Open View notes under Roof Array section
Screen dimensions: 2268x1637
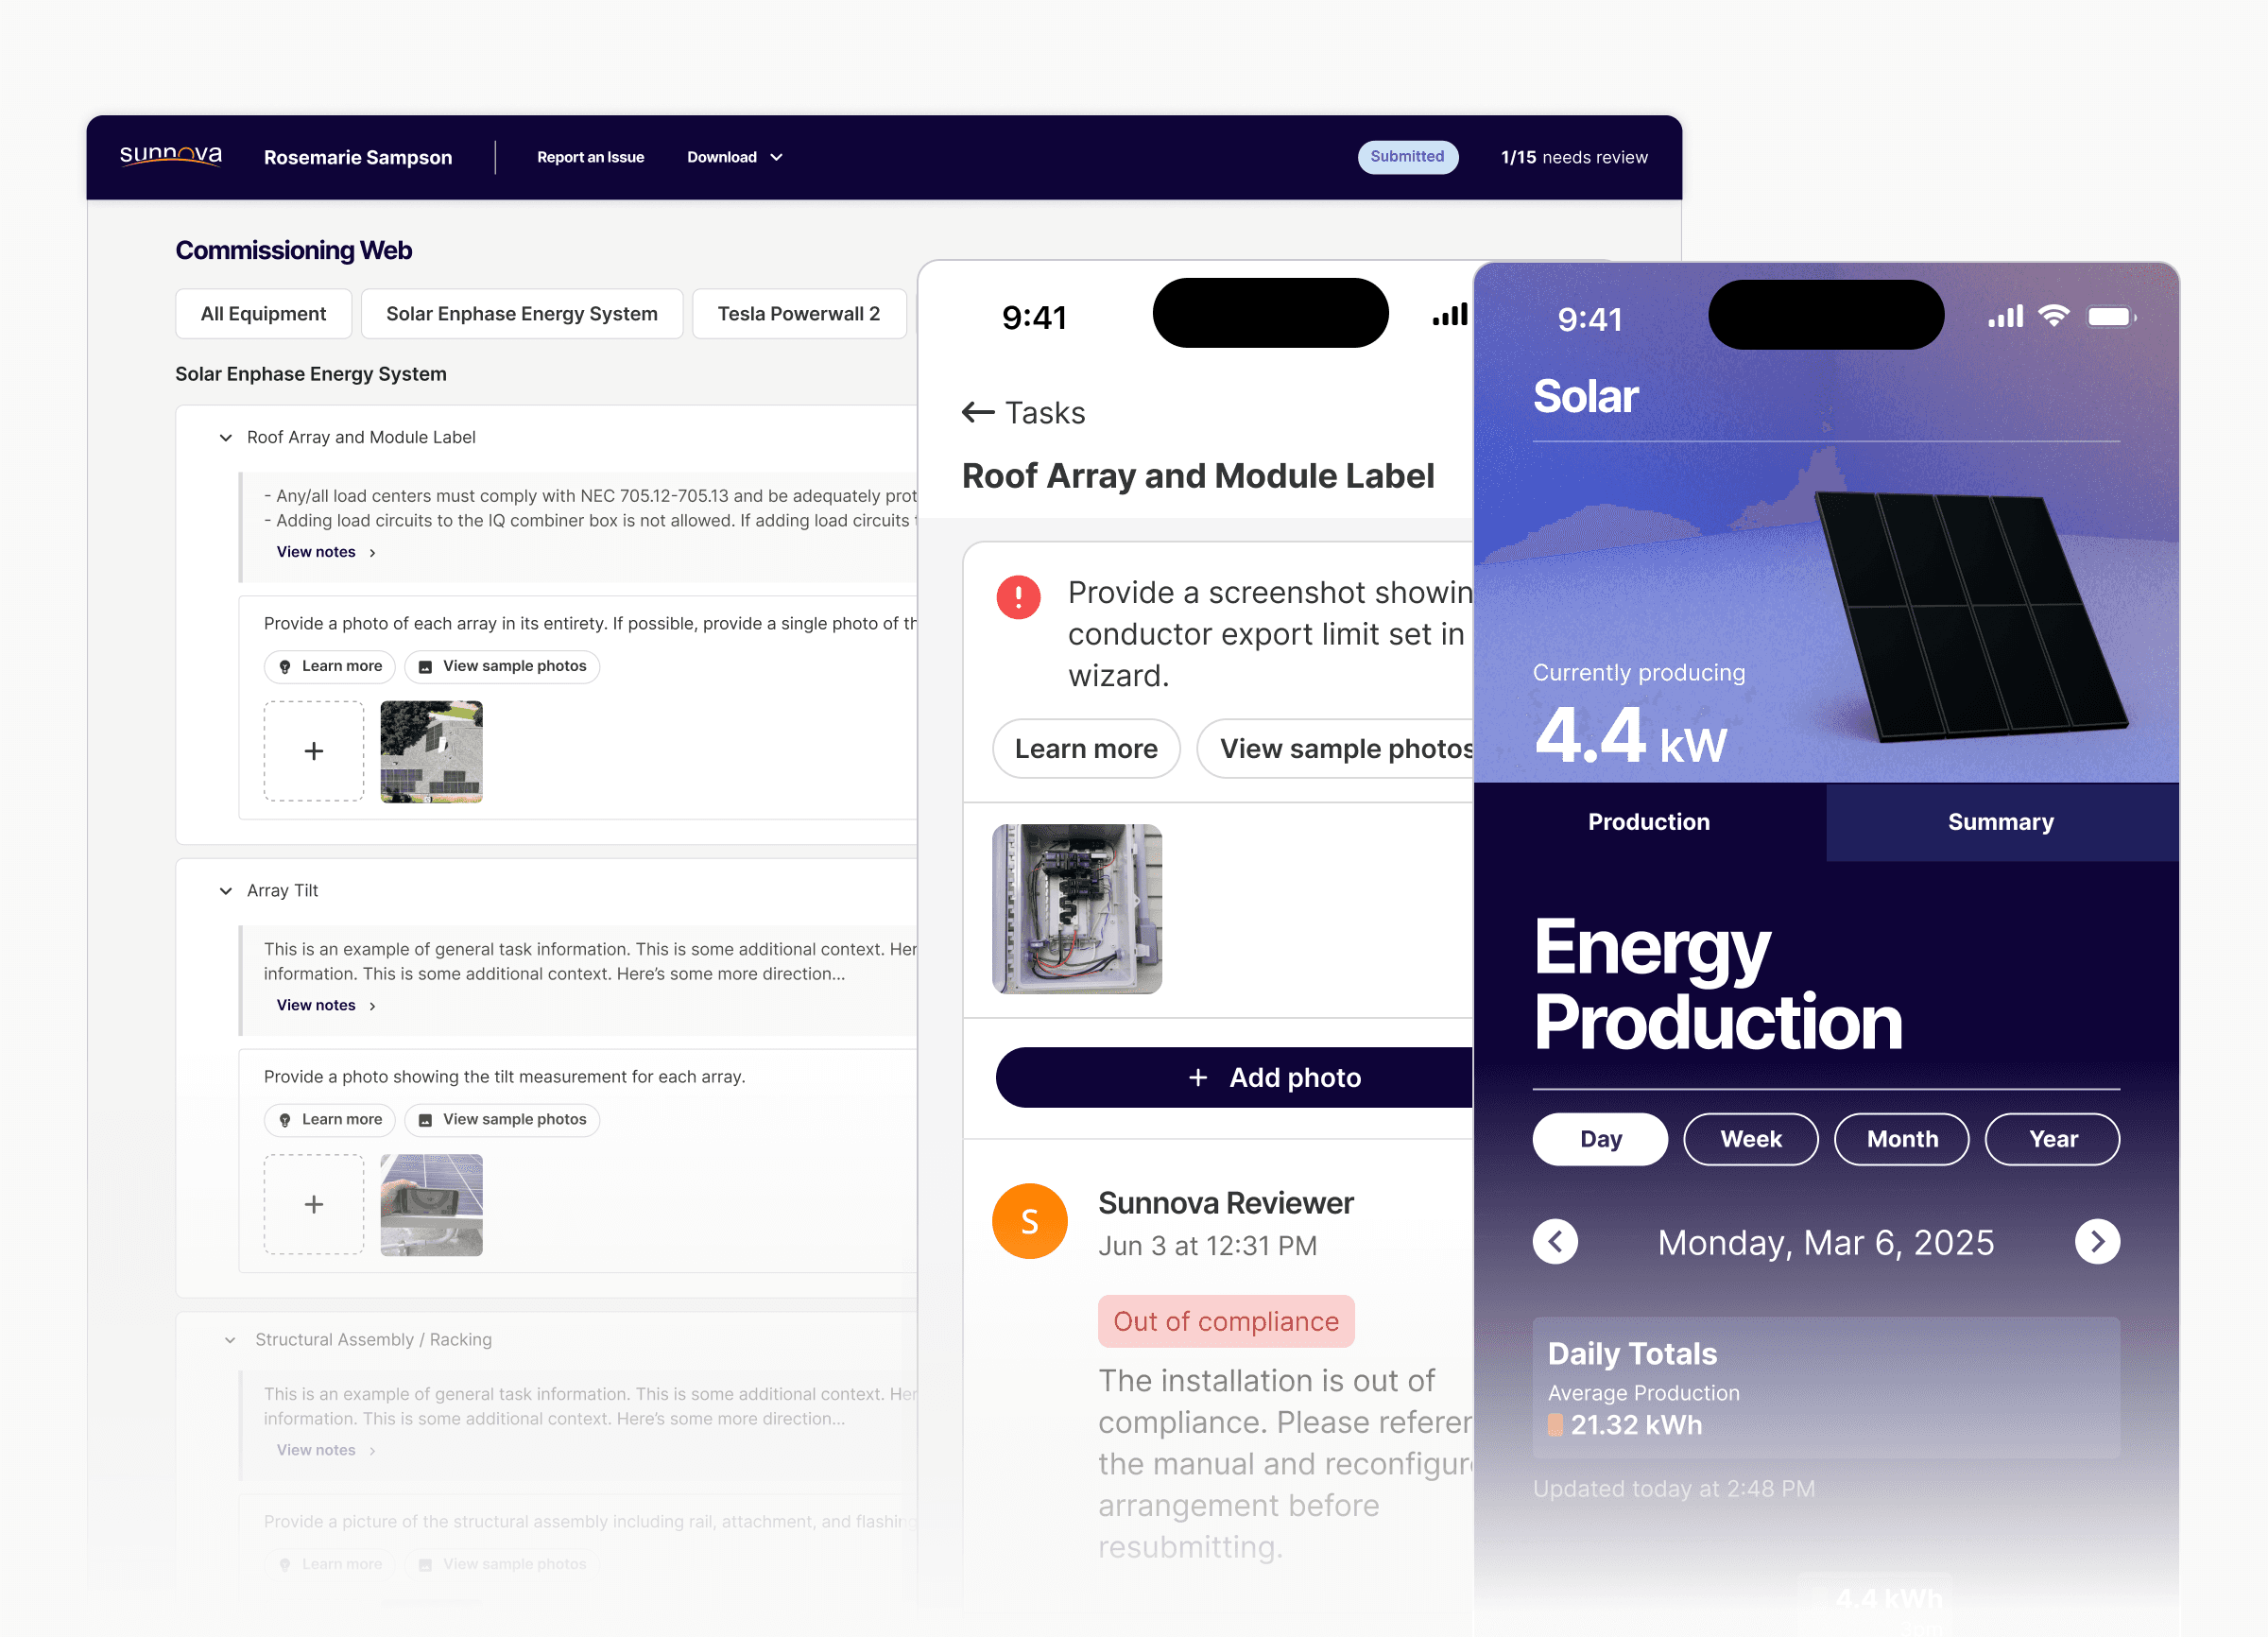pyautogui.click(x=326, y=552)
